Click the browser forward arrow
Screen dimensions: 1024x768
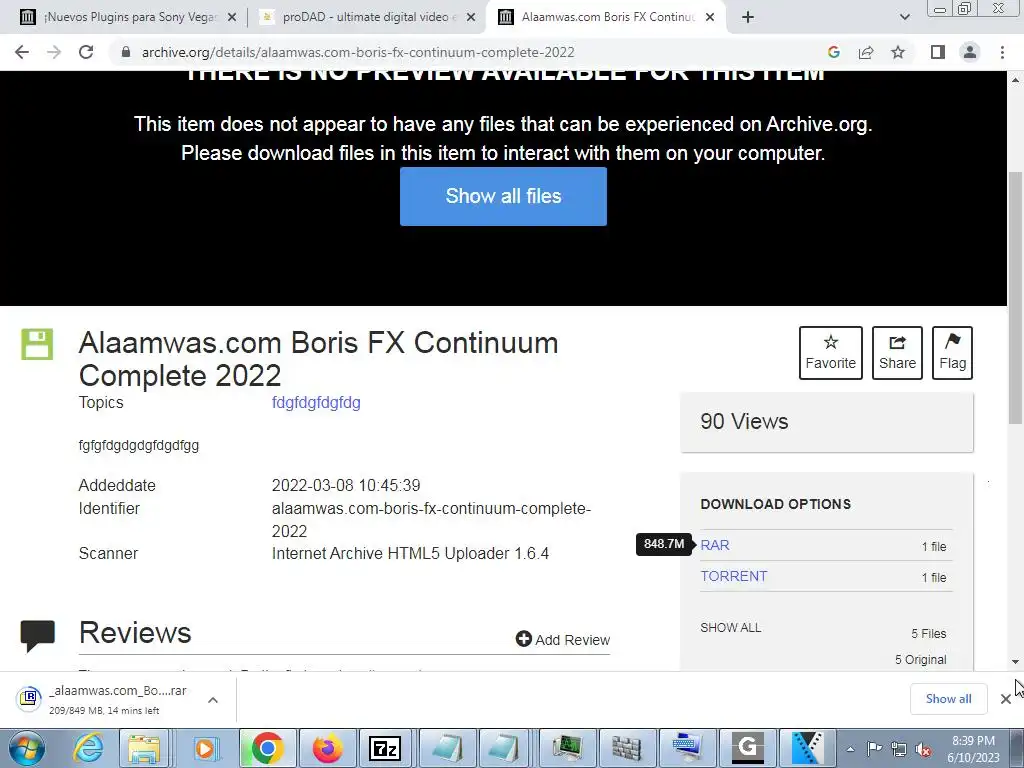click(x=54, y=52)
